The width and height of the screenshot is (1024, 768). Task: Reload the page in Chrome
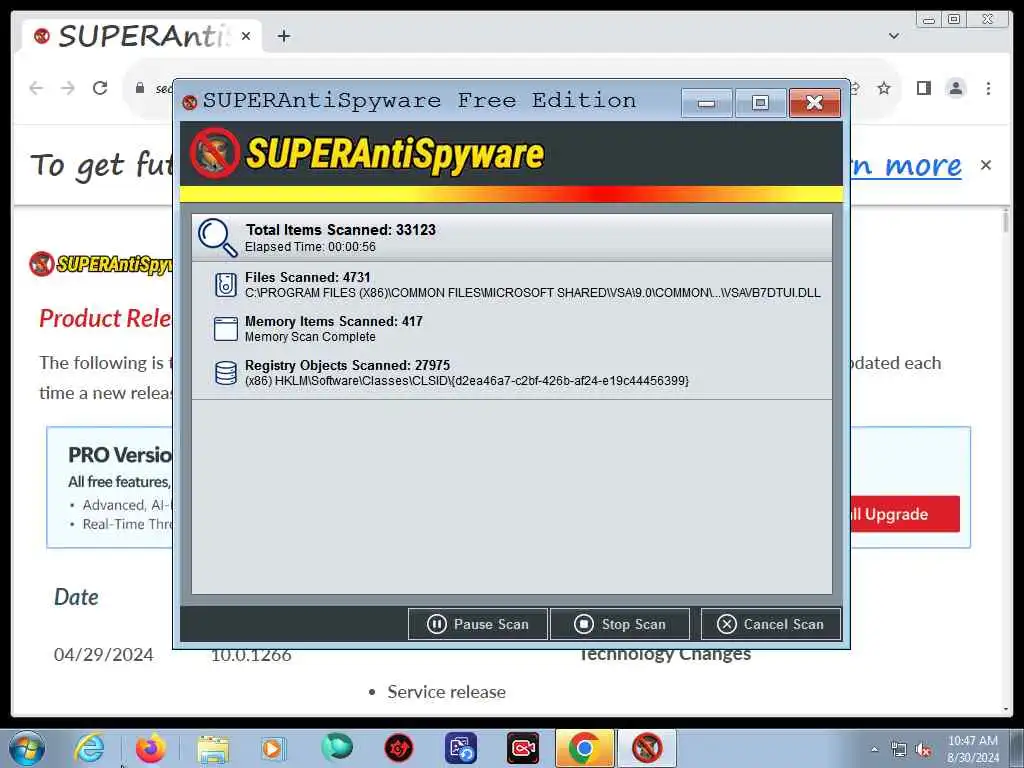[x=100, y=88]
